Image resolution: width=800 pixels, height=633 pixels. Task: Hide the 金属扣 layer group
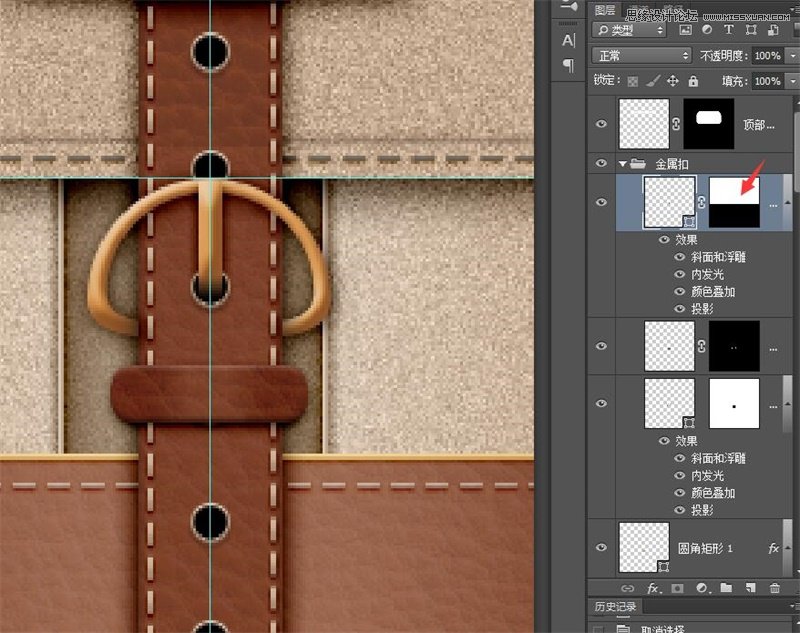pyautogui.click(x=601, y=163)
